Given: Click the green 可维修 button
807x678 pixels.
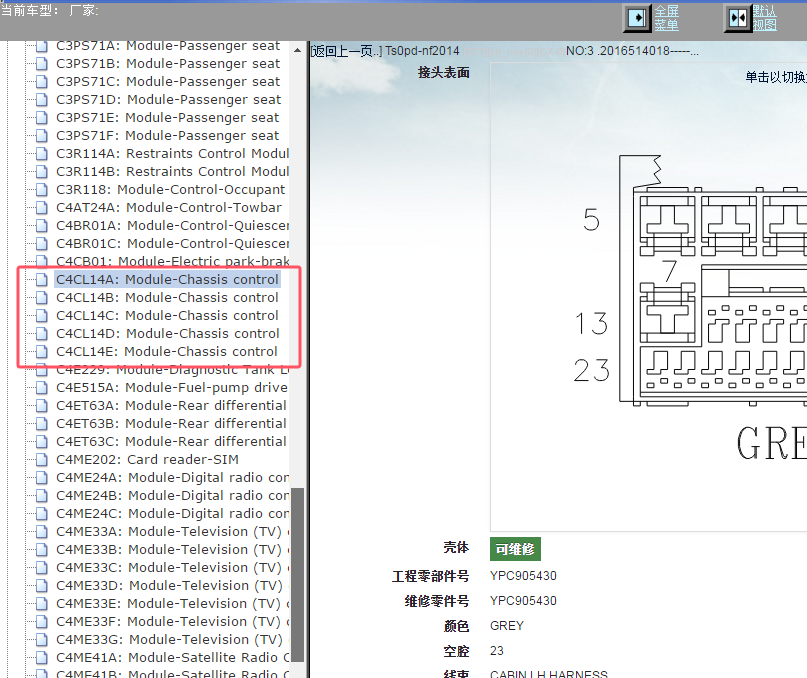Looking at the screenshot, I should click(515, 549).
